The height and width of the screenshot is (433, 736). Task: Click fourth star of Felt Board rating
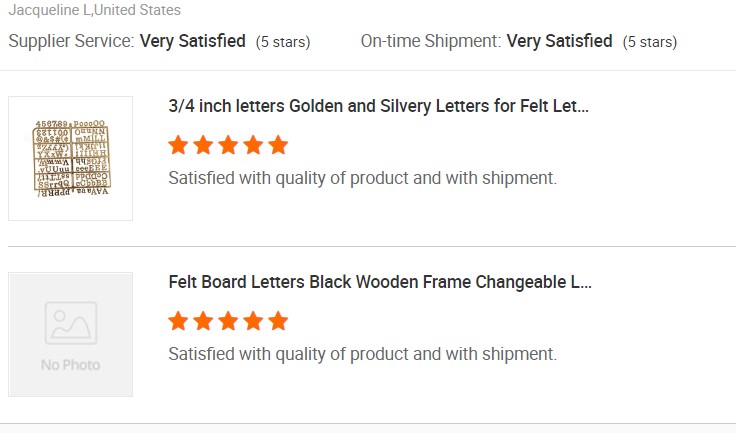253,321
